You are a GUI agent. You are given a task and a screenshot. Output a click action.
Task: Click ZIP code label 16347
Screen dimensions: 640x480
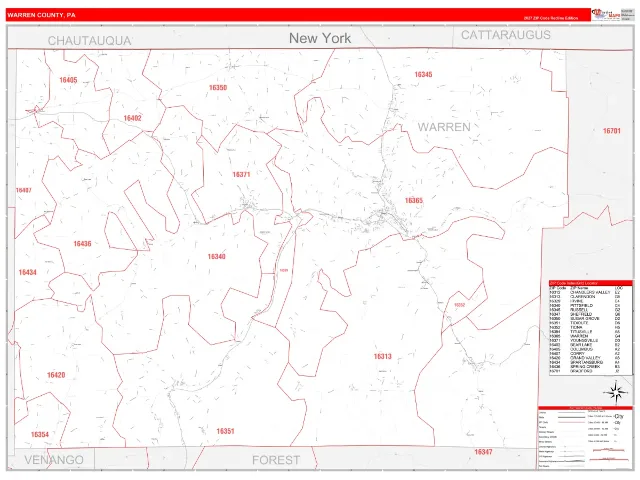(x=483, y=452)
